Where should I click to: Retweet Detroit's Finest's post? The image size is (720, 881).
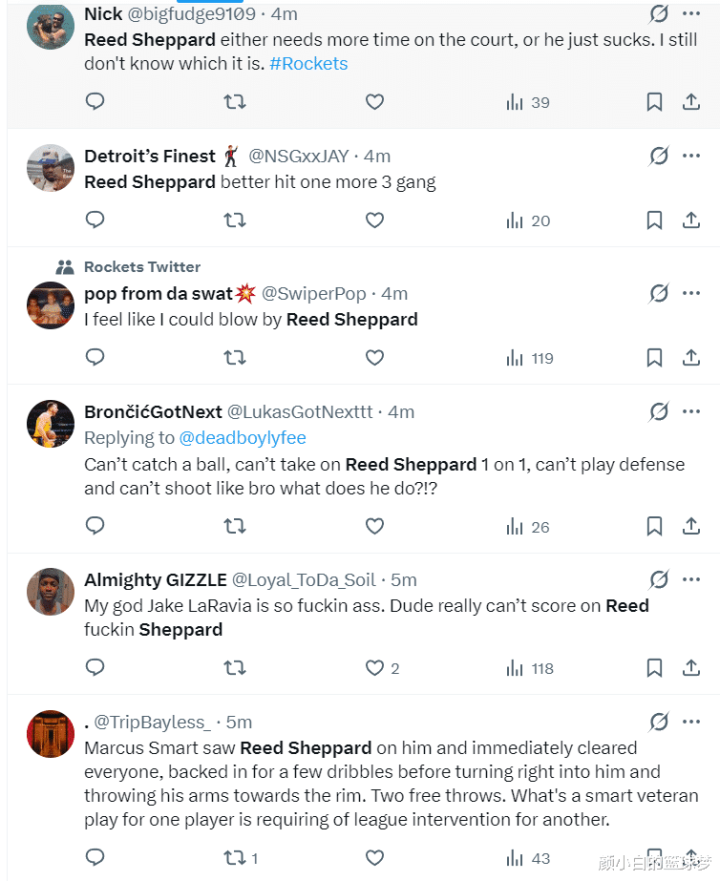(x=235, y=220)
